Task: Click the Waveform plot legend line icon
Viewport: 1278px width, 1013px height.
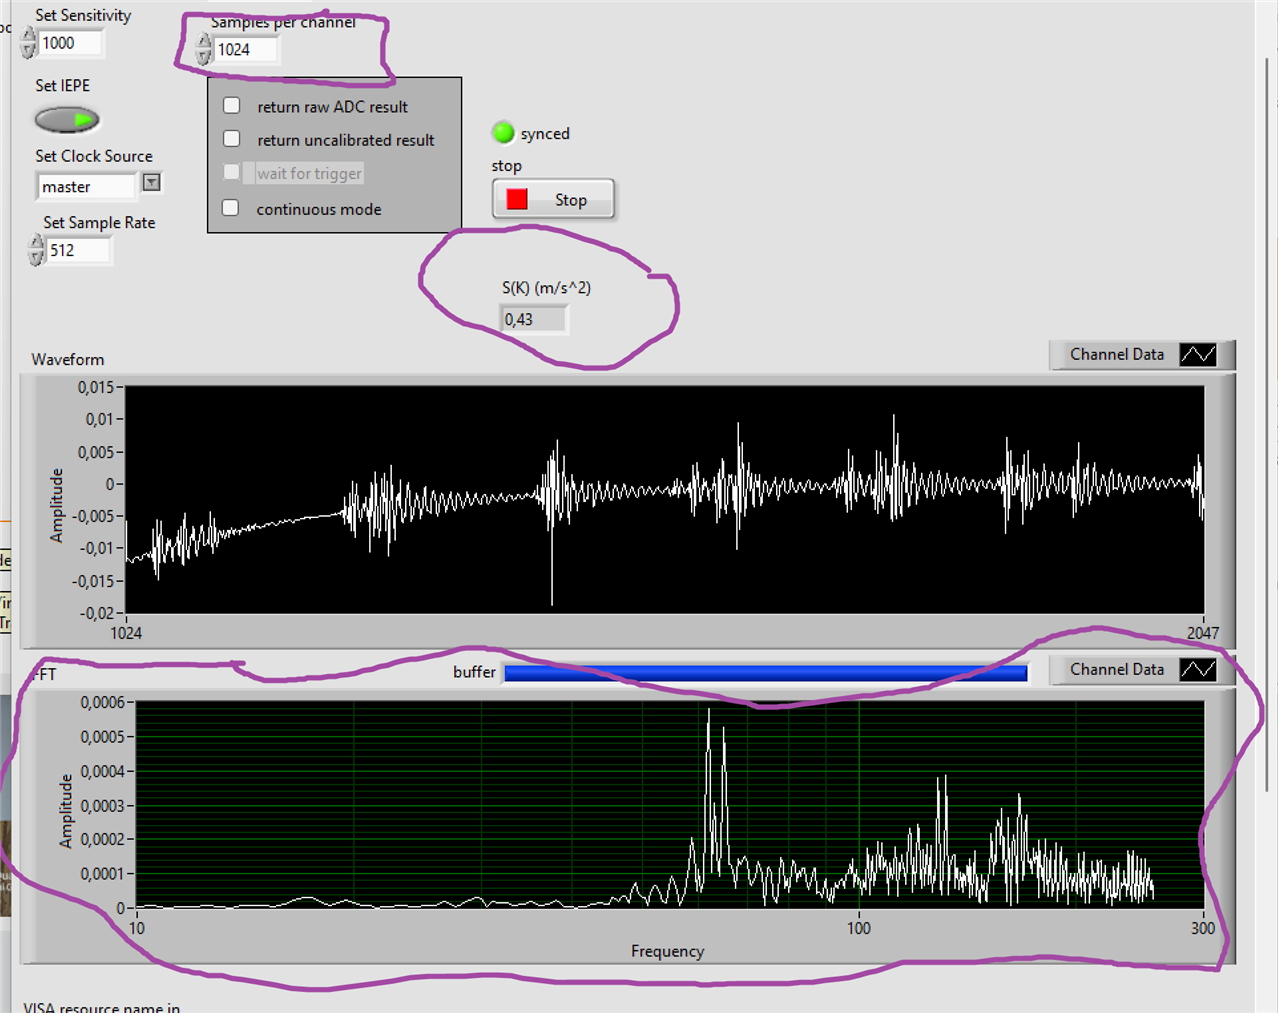Action: [1198, 354]
